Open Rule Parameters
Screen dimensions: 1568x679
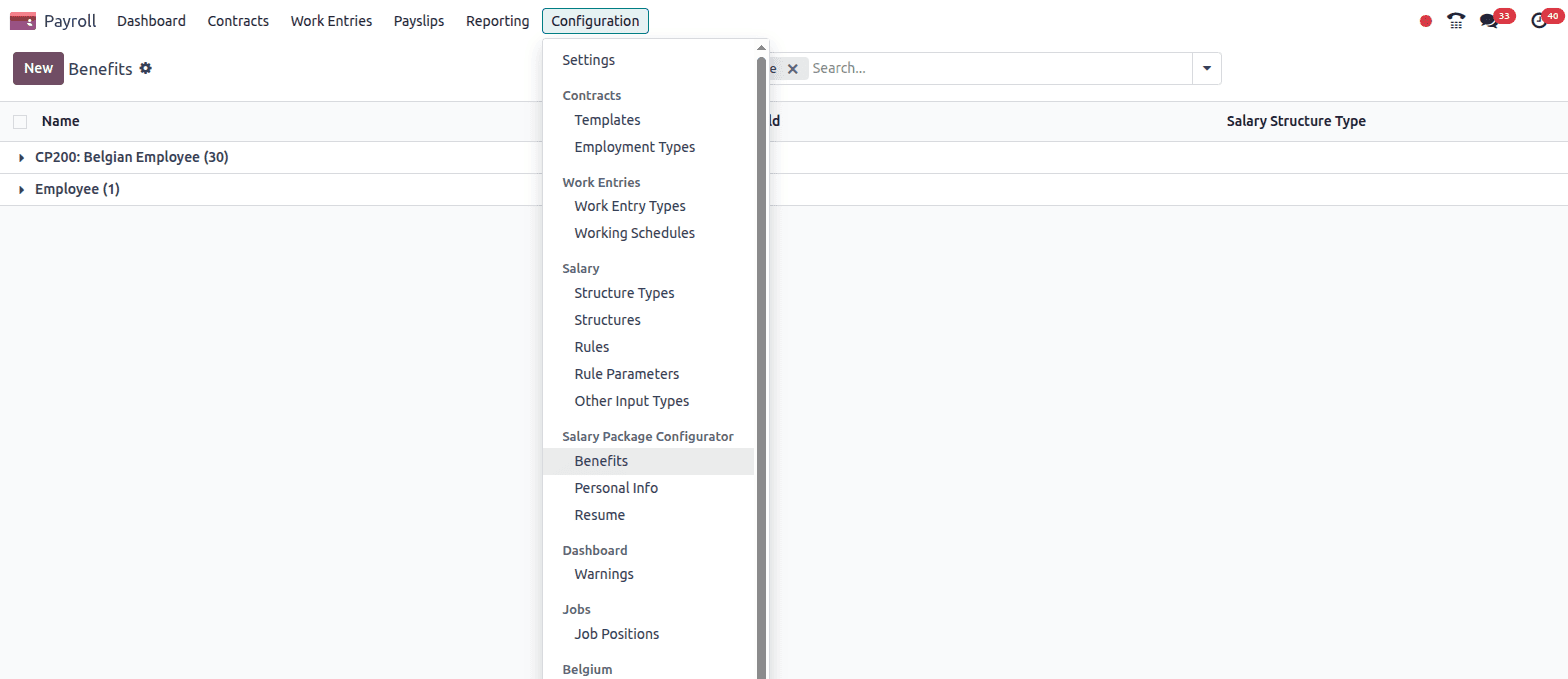(x=648, y=374)
